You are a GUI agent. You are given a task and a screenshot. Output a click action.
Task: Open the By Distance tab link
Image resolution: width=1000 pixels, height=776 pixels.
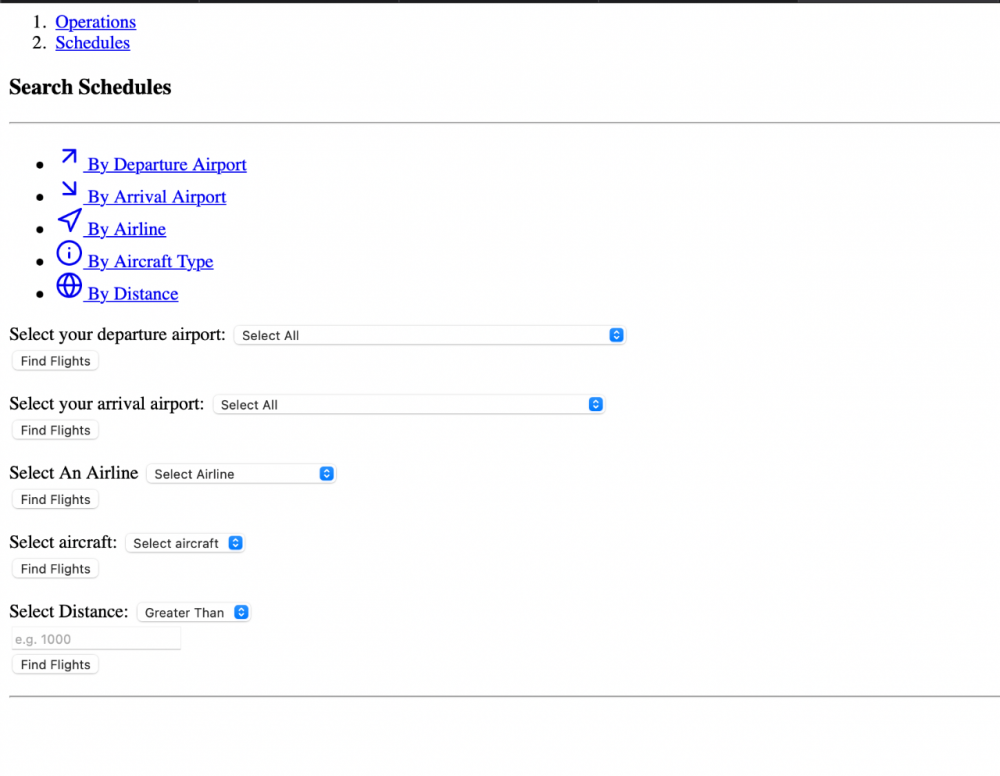coord(132,294)
